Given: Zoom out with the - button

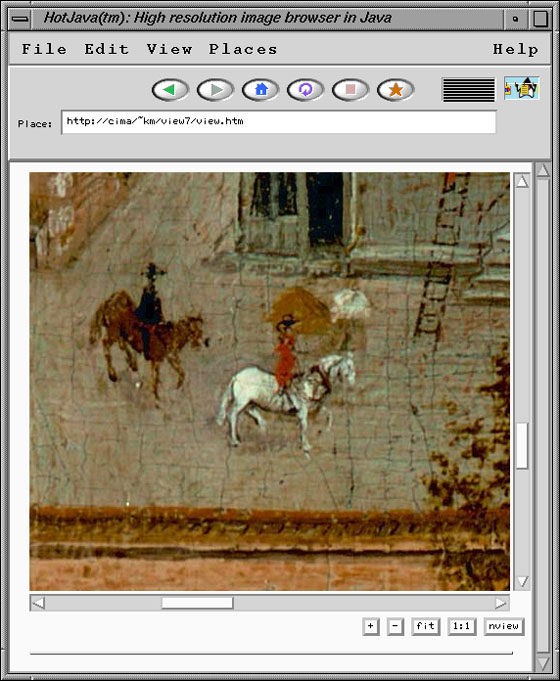Looking at the screenshot, I should pyautogui.click(x=395, y=626).
